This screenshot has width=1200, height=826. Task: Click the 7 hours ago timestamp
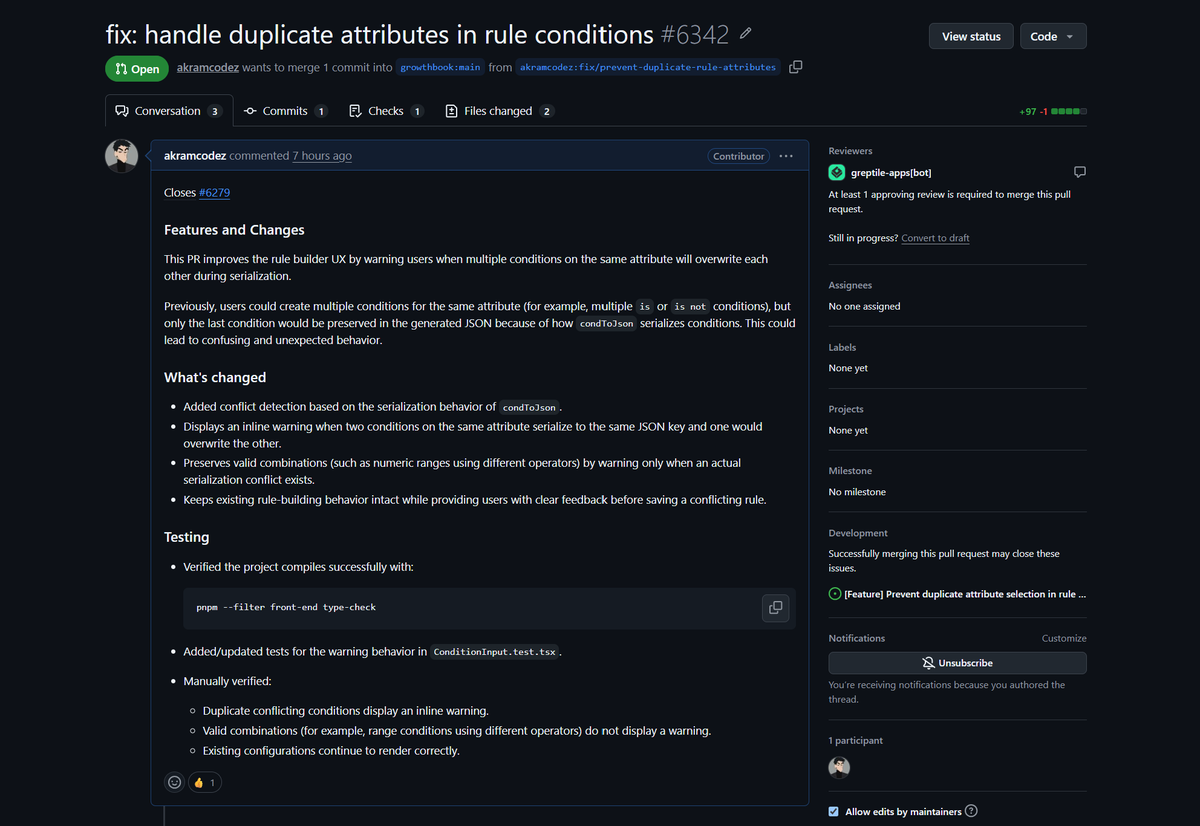click(x=322, y=156)
